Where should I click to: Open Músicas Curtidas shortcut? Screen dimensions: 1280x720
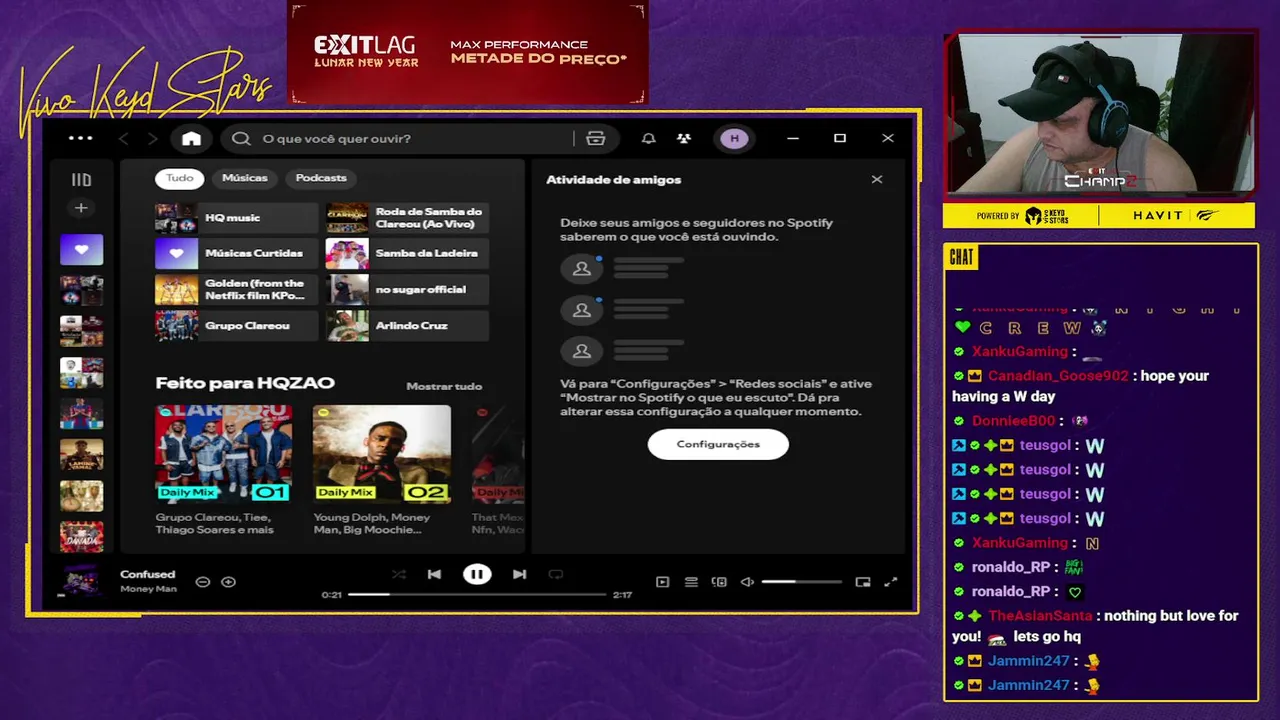pyautogui.click(x=236, y=253)
